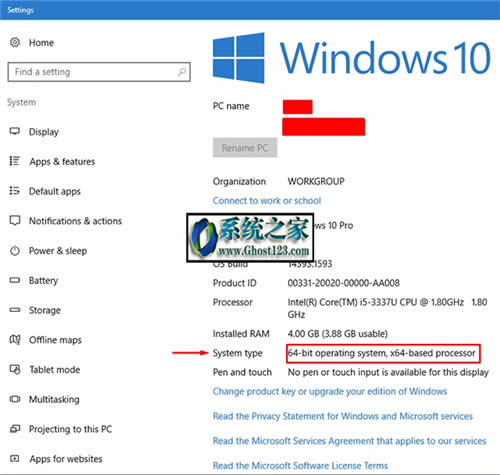
Task: Select Storage in the sidebar
Action: [45, 310]
